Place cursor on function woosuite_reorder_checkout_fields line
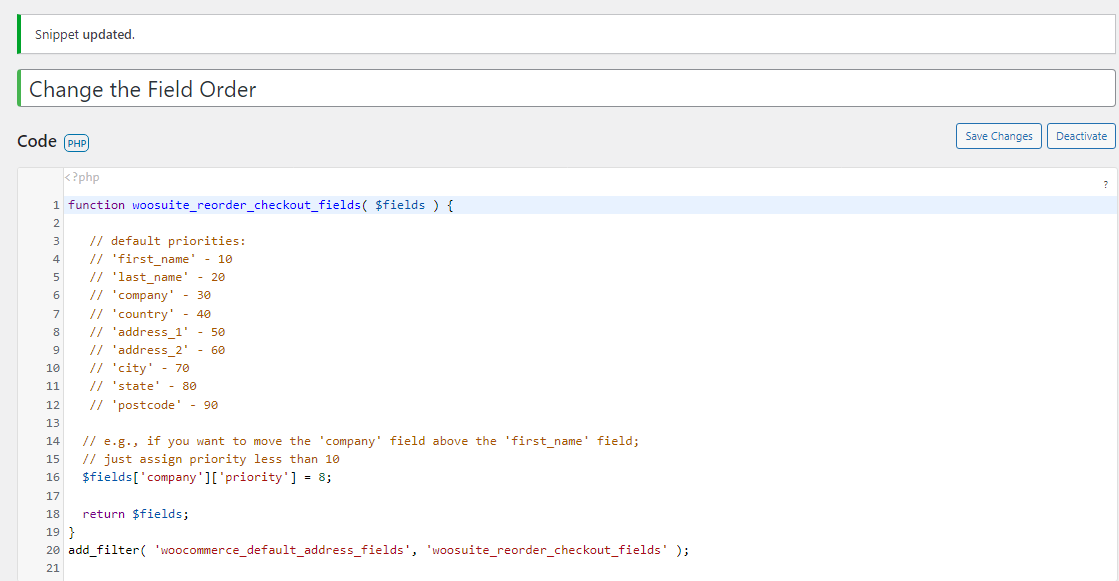Screen dimensions: 1119x581 tap(260, 205)
